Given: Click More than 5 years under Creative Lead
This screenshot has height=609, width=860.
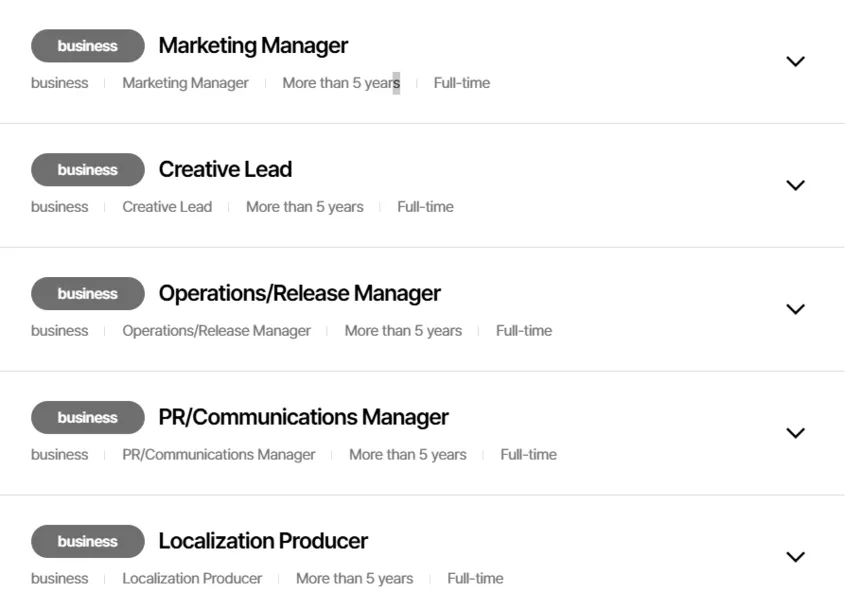Looking at the screenshot, I should pos(304,207).
